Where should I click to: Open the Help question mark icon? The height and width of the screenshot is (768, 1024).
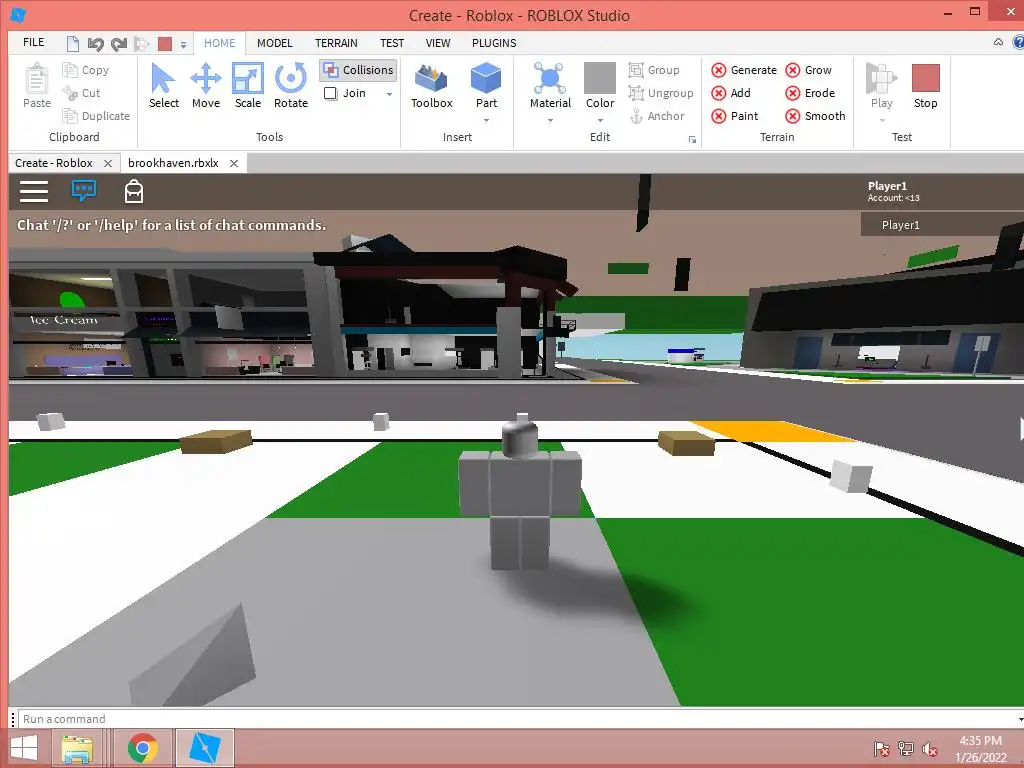coord(1018,42)
